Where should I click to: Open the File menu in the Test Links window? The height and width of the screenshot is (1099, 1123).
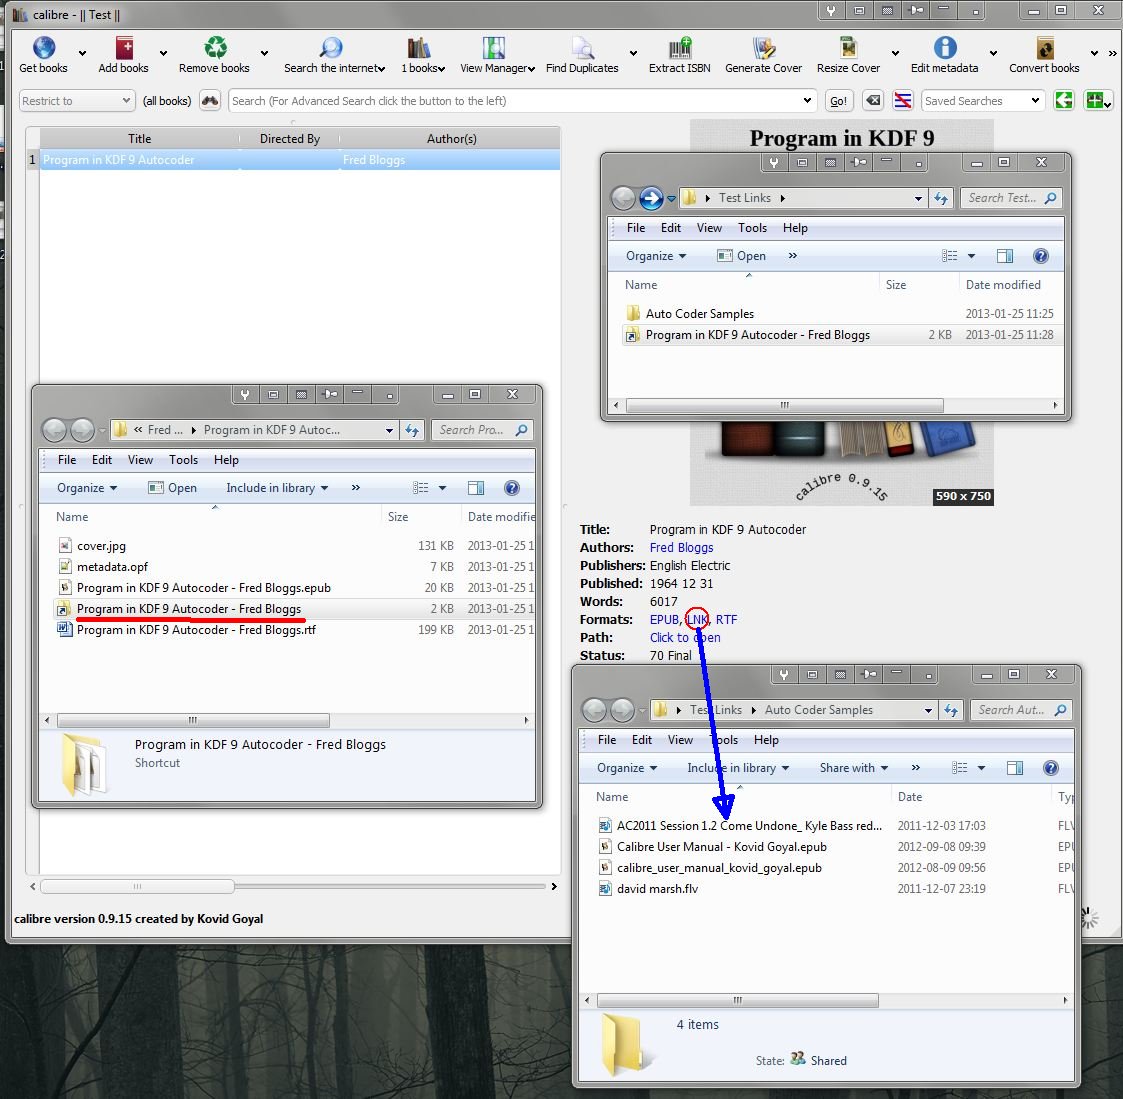coord(636,228)
